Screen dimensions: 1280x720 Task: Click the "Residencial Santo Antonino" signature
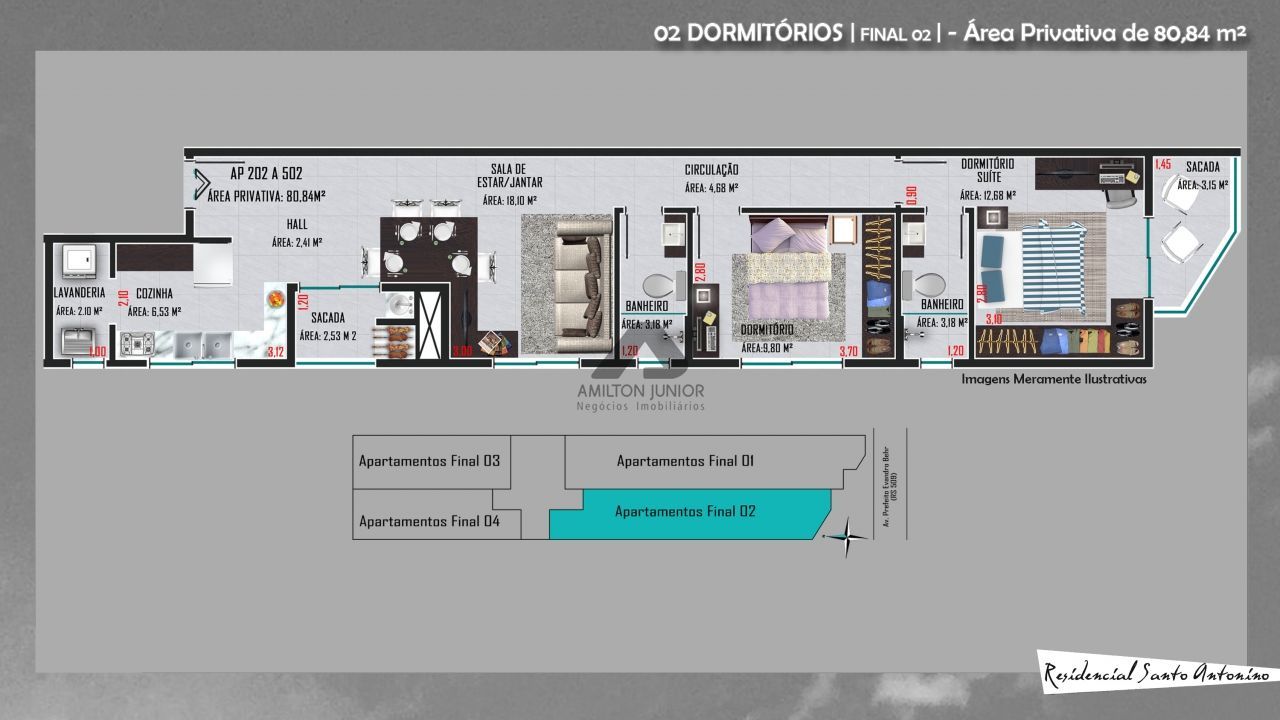point(1156,674)
